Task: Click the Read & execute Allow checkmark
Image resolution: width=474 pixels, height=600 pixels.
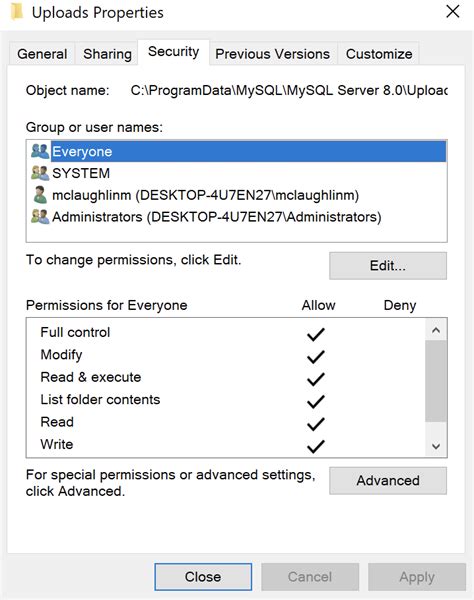Action: coord(316,379)
